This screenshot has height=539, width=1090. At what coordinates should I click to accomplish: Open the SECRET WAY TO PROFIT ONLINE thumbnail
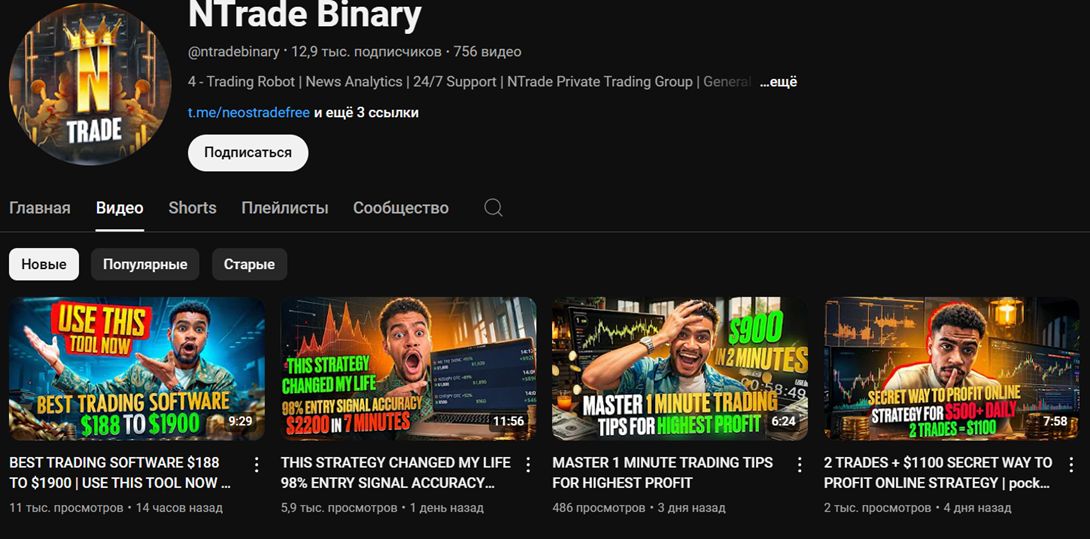[952, 369]
